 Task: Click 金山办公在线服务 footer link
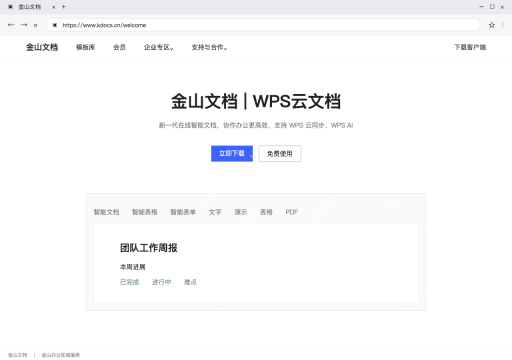61,355
